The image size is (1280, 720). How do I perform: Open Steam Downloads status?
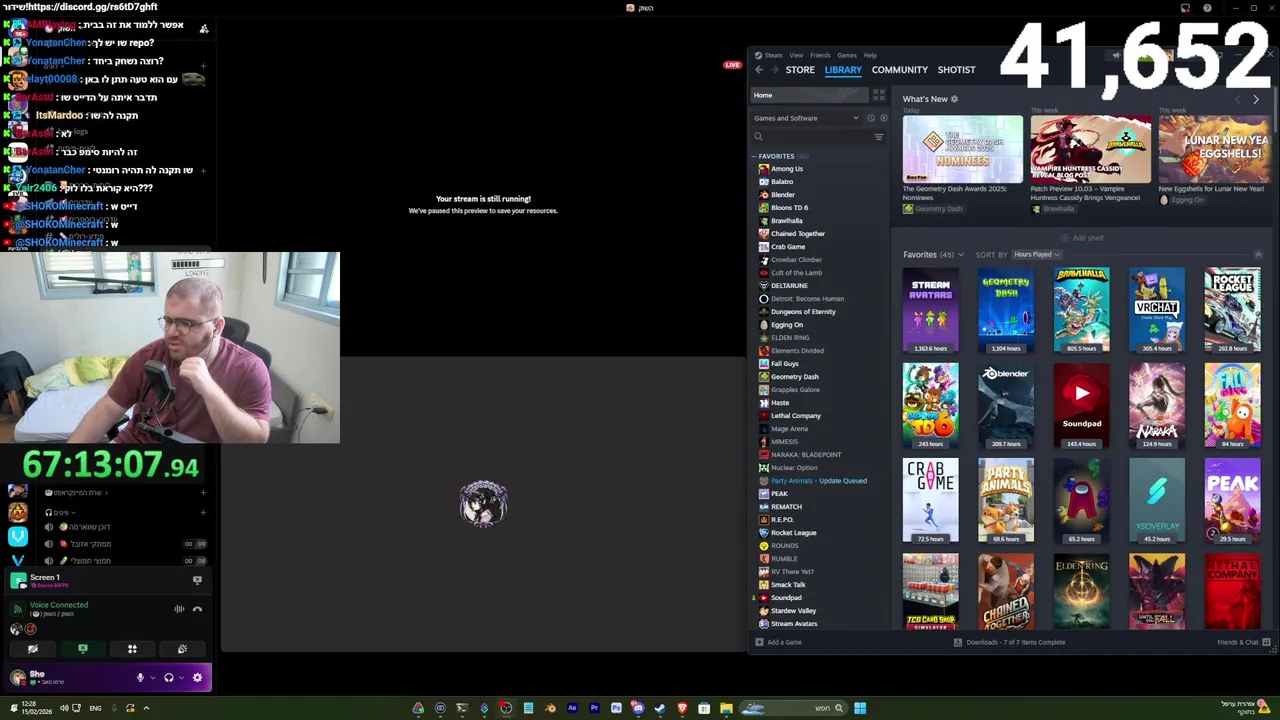(x=1010, y=642)
